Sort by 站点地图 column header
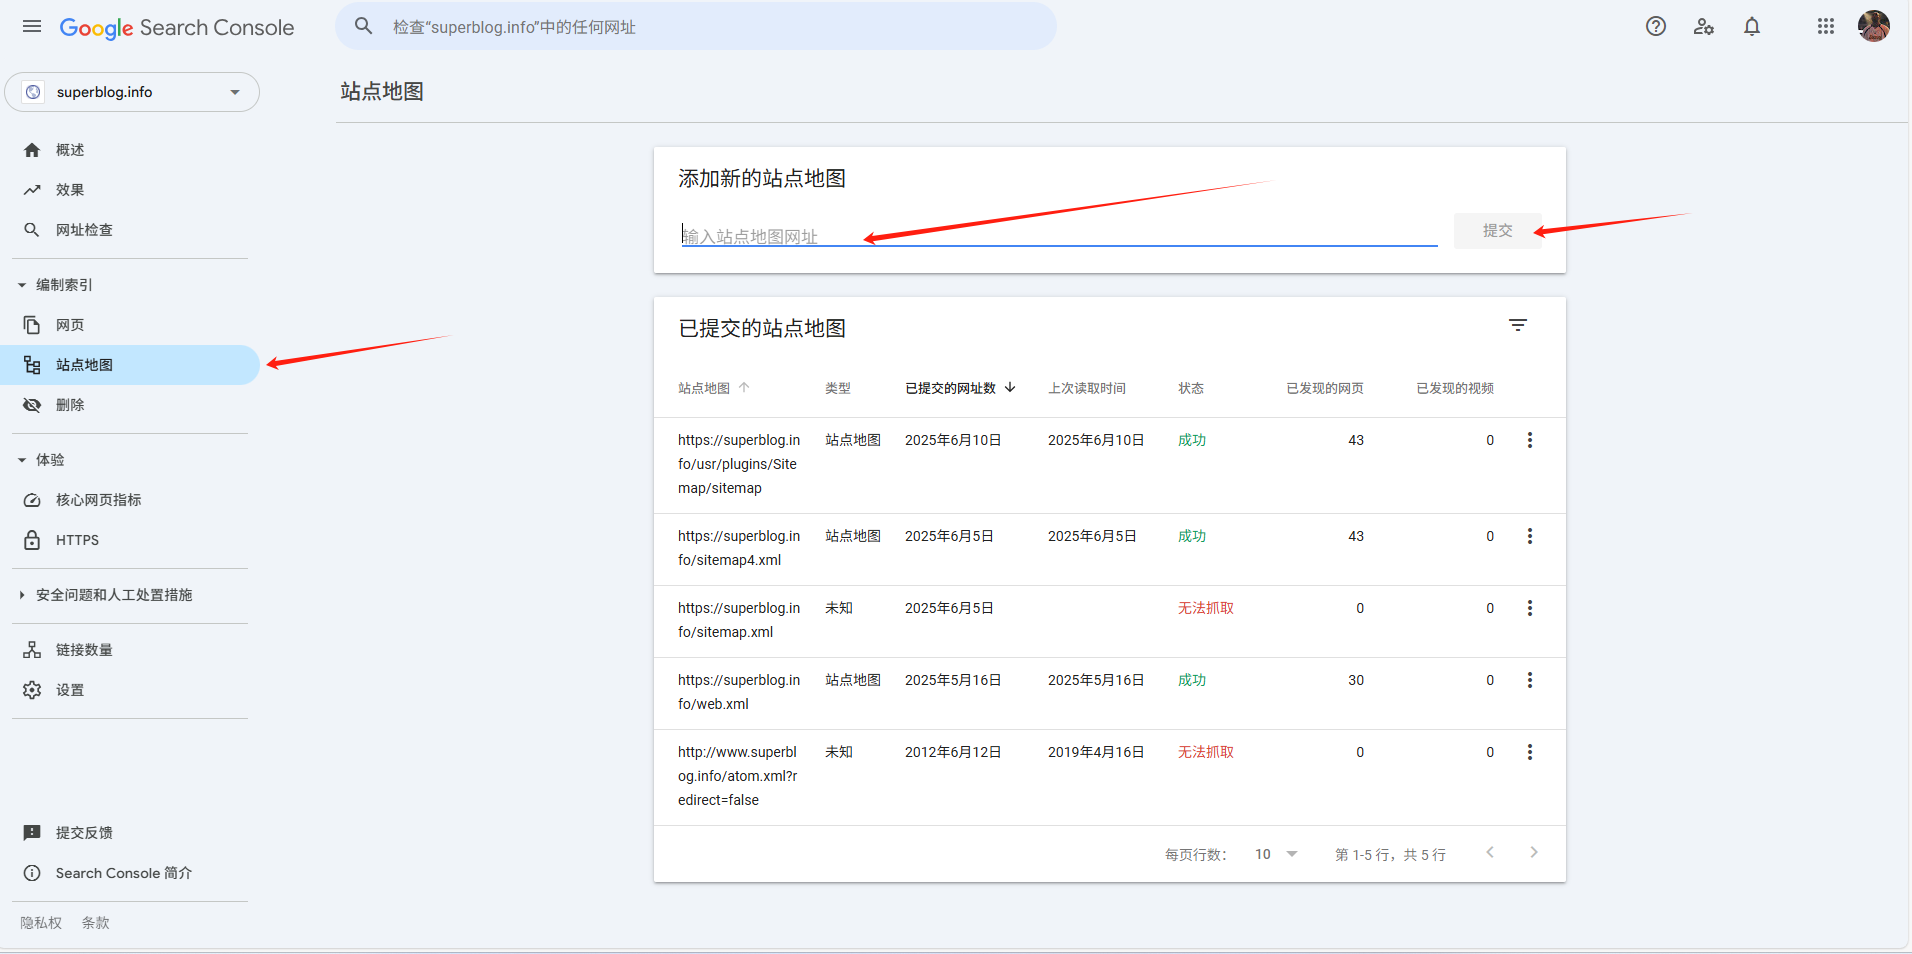Image resolution: width=1912 pixels, height=954 pixels. (714, 388)
